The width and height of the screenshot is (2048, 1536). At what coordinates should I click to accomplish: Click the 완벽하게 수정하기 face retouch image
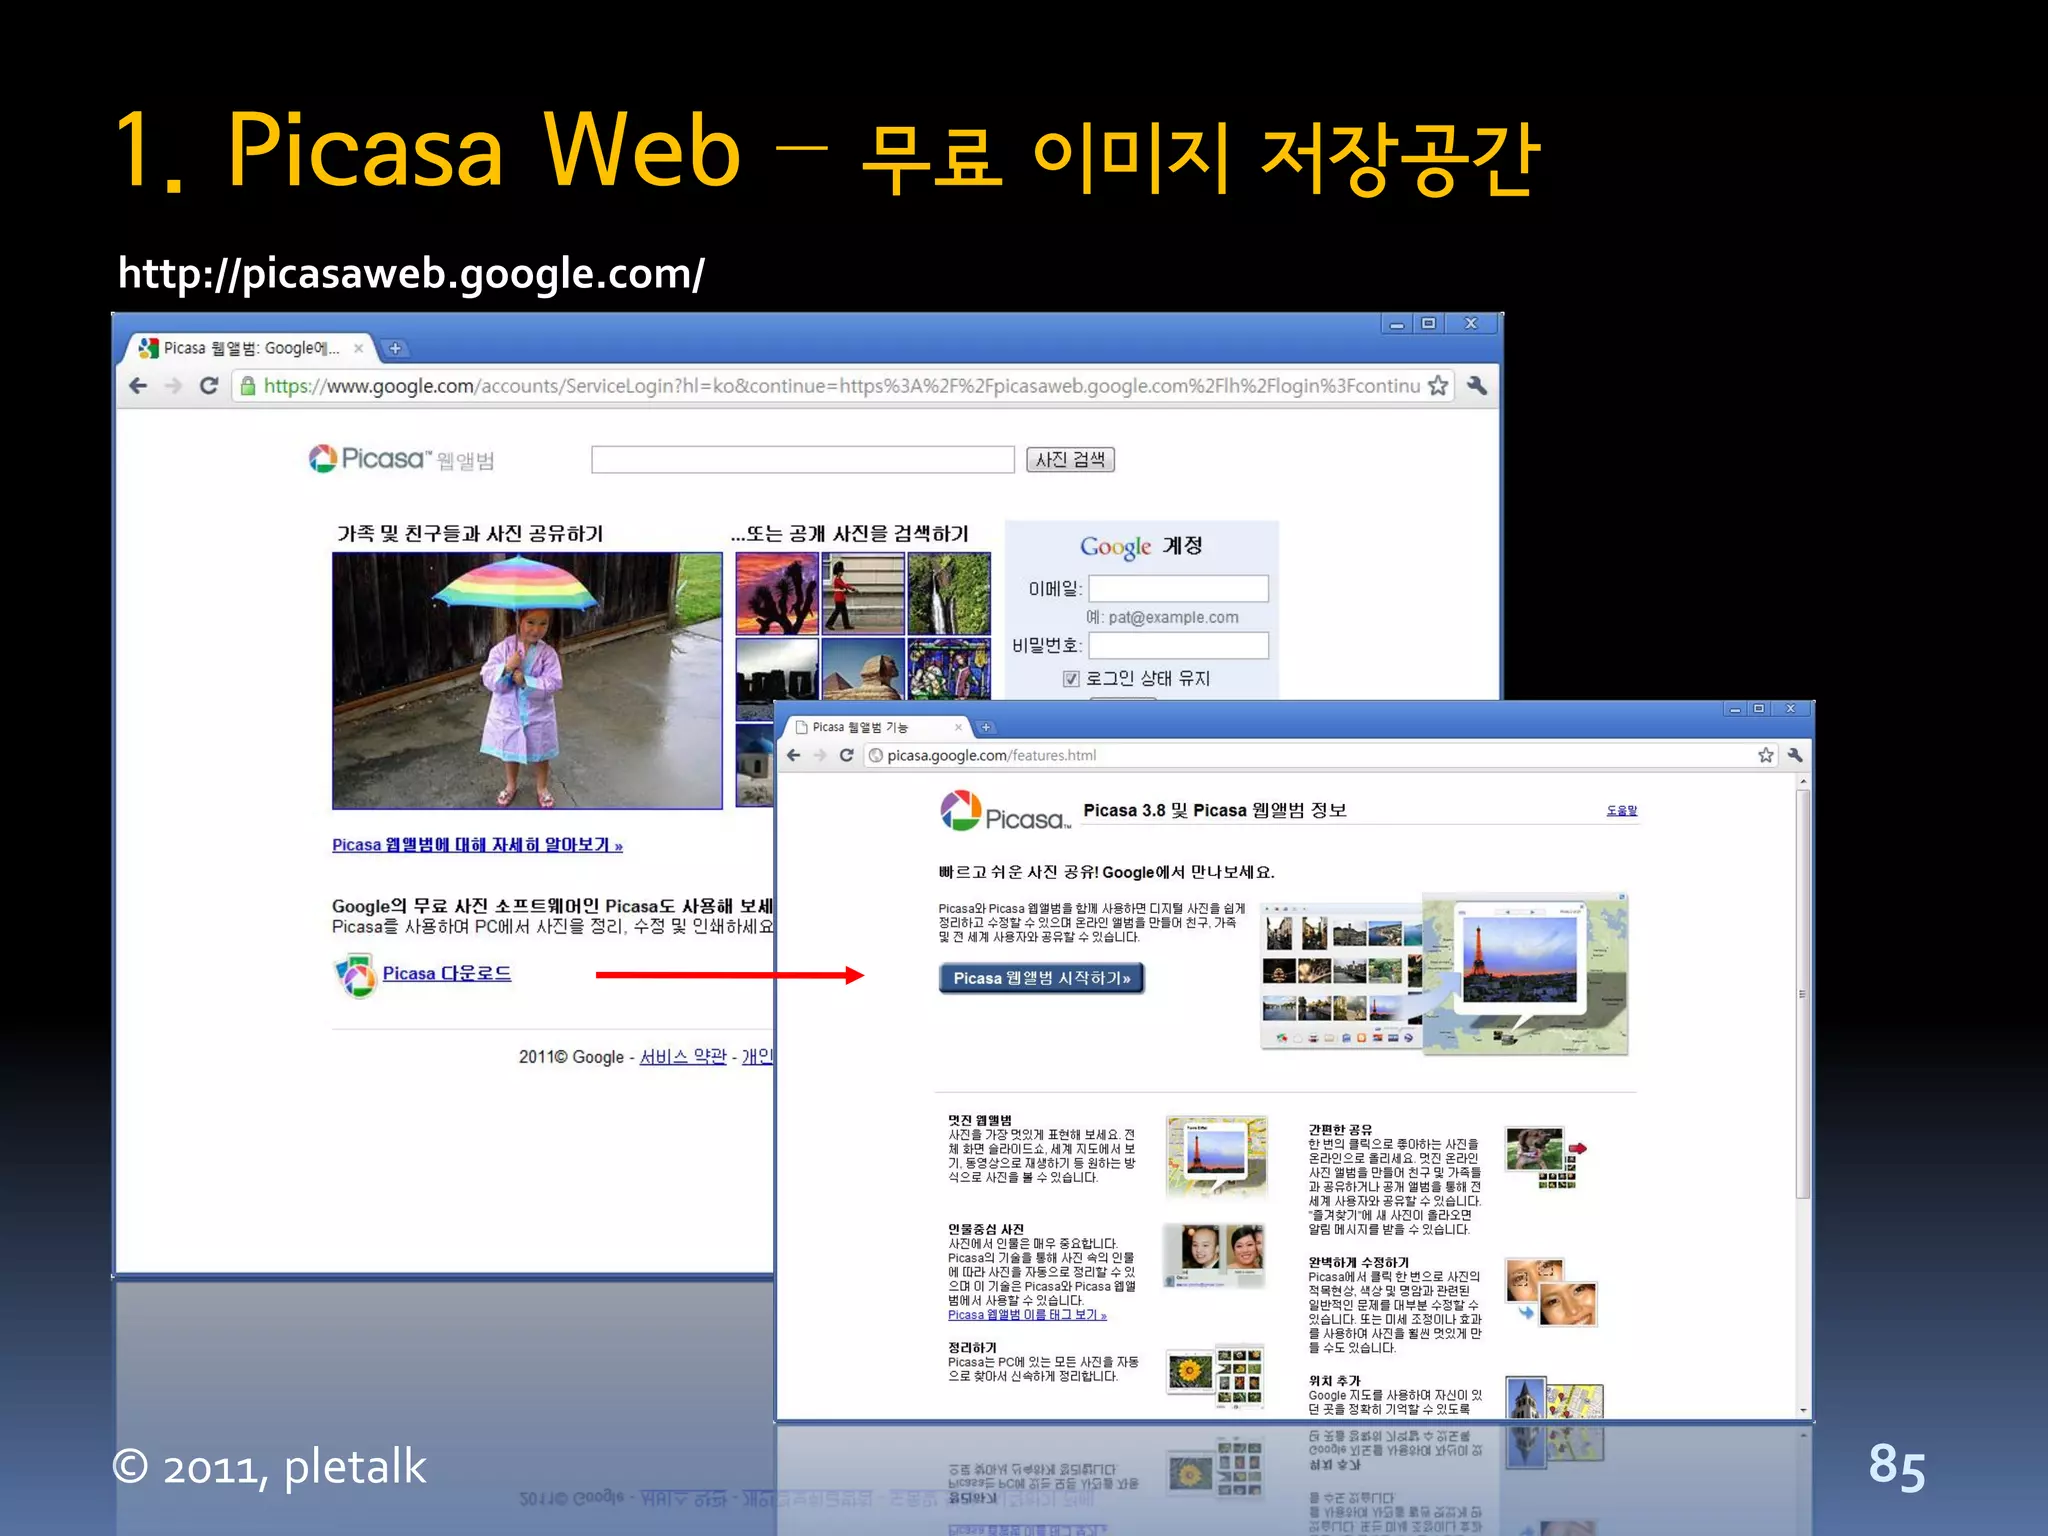pyautogui.click(x=1551, y=1292)
